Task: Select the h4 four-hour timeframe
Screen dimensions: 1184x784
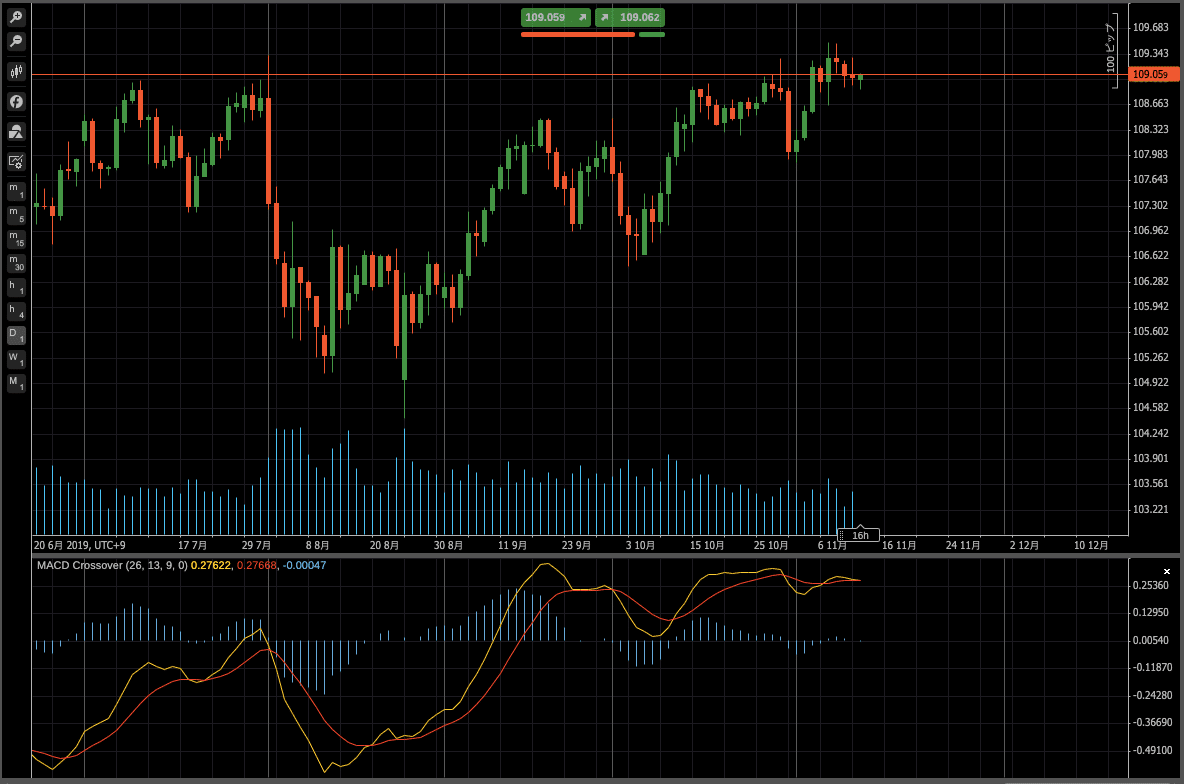Action: [x=16, y=312]
